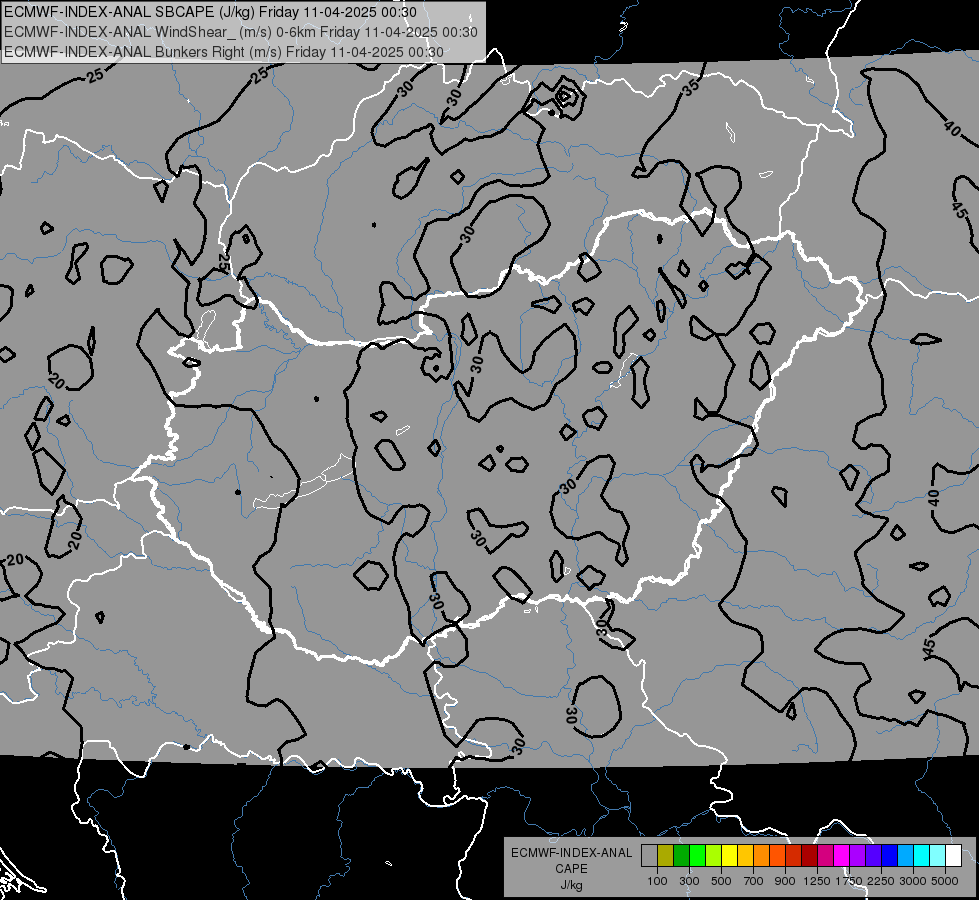Click the legend value 700
Image resolution: width=979 pixels, height=900 pixels.
tap(754, 881)
